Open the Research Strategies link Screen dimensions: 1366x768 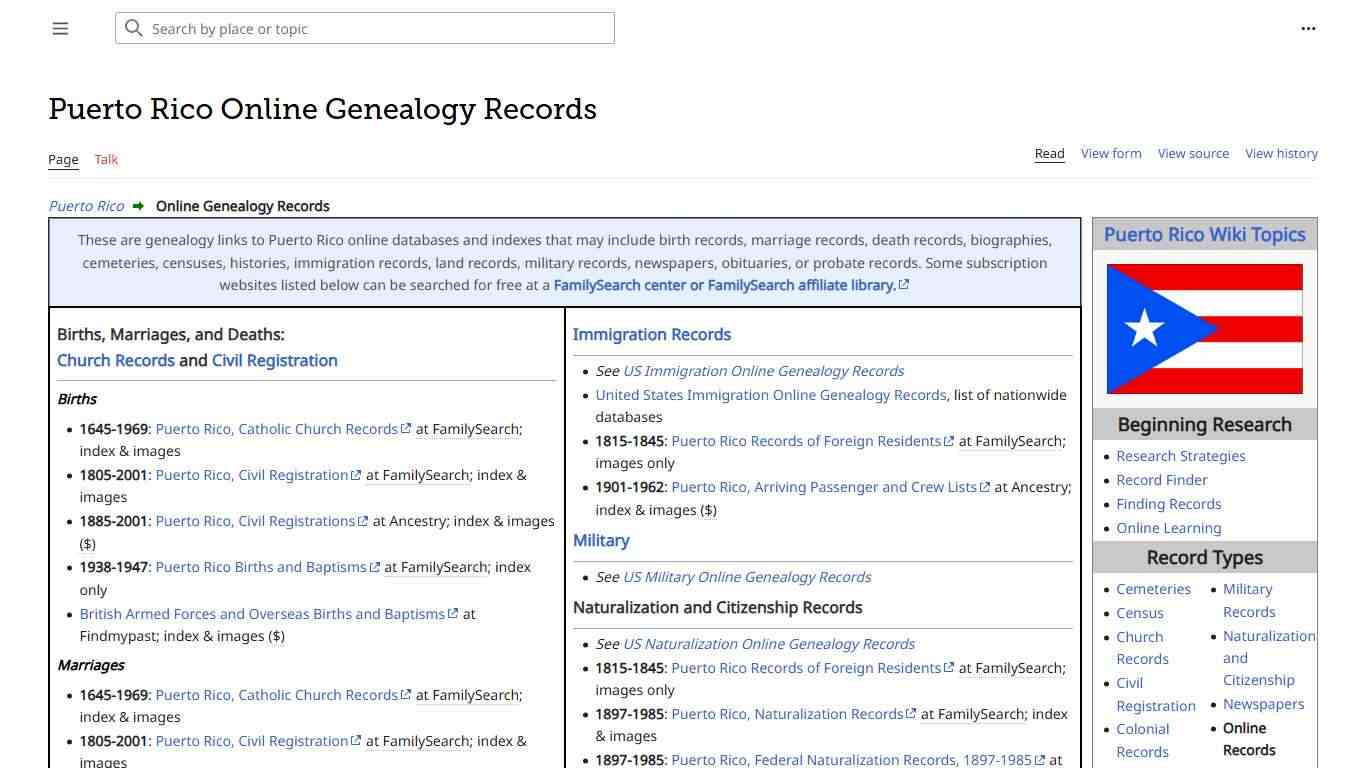pyautogui.click(x=1180, y=455)
